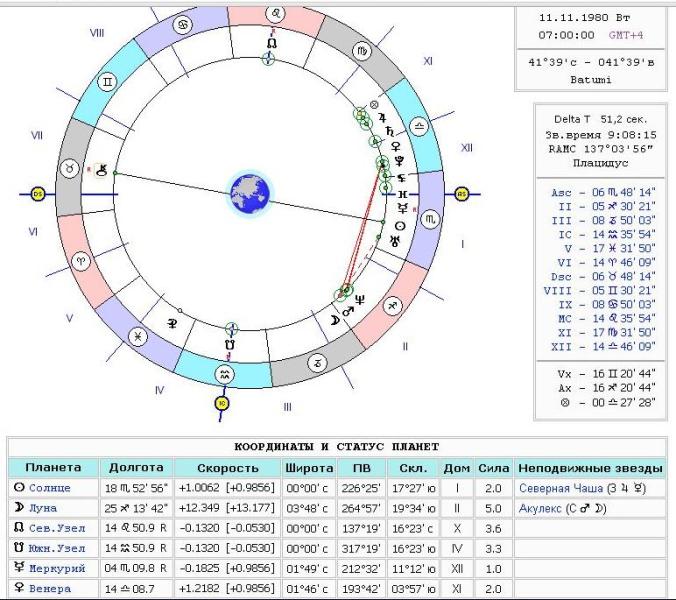Click the Asc cusp entry in house list
676x600 pixels.
[603, 192]
